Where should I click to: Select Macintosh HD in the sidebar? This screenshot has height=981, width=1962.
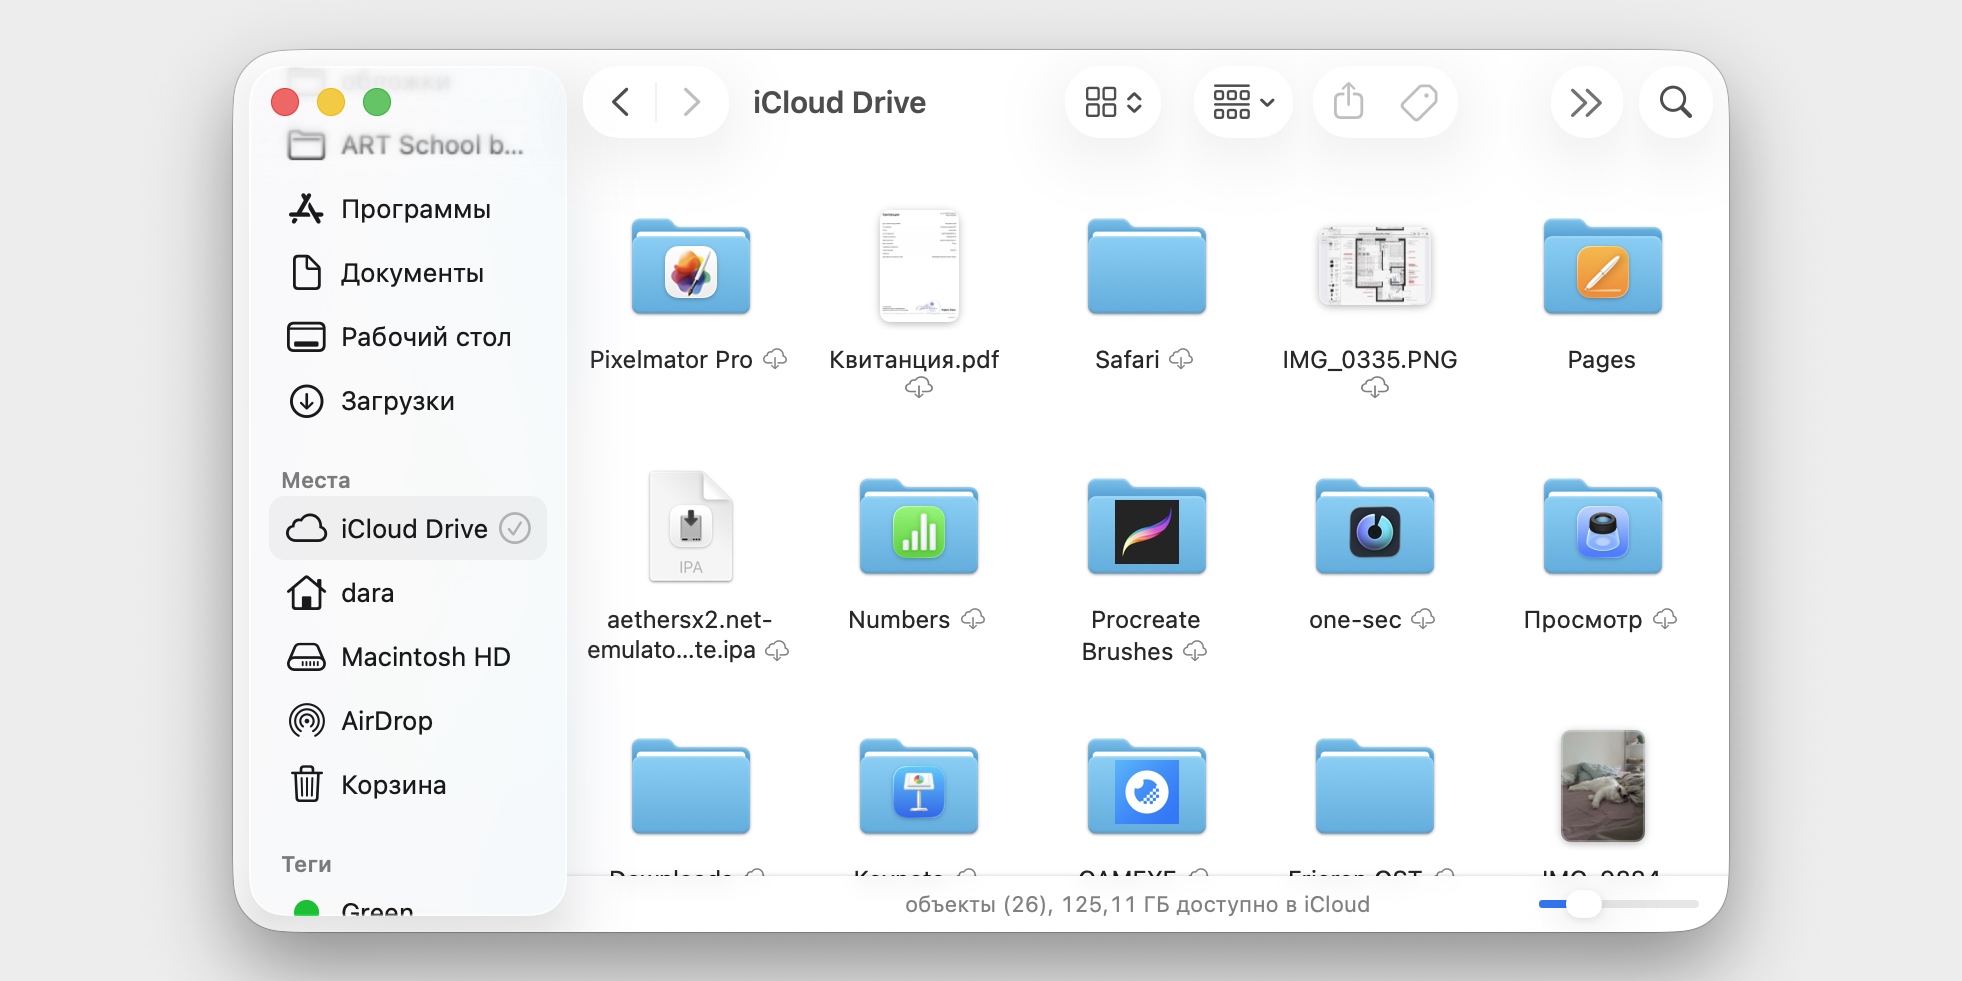(426, 656)
